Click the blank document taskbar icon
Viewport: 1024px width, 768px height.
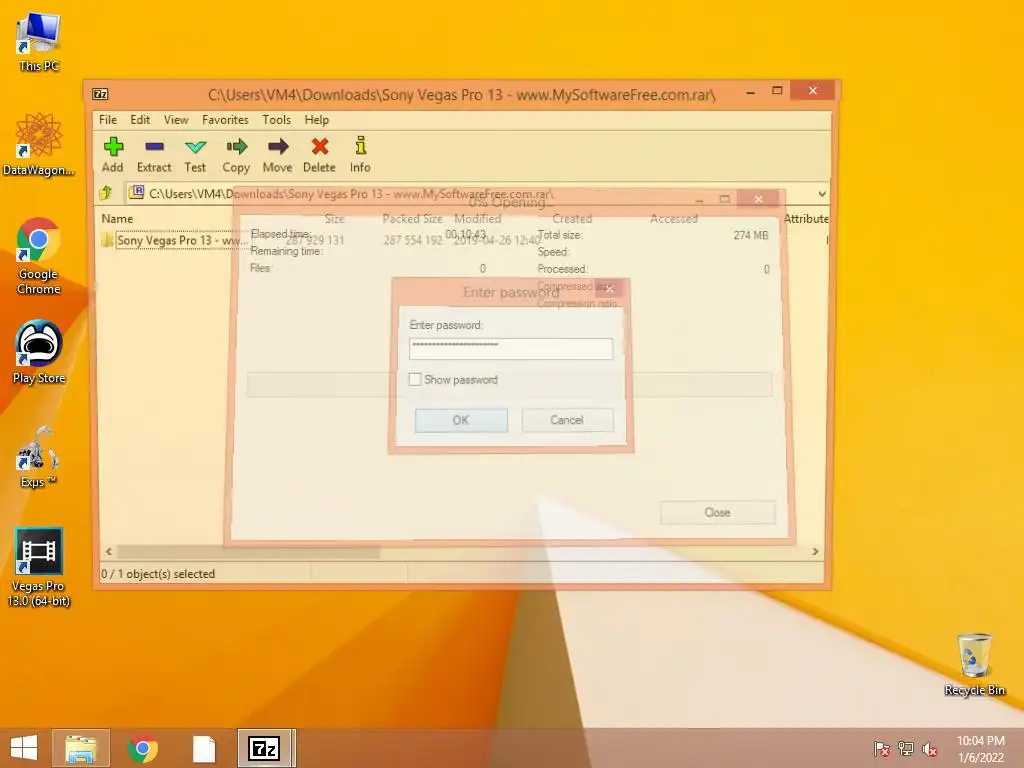click(204, 748)
